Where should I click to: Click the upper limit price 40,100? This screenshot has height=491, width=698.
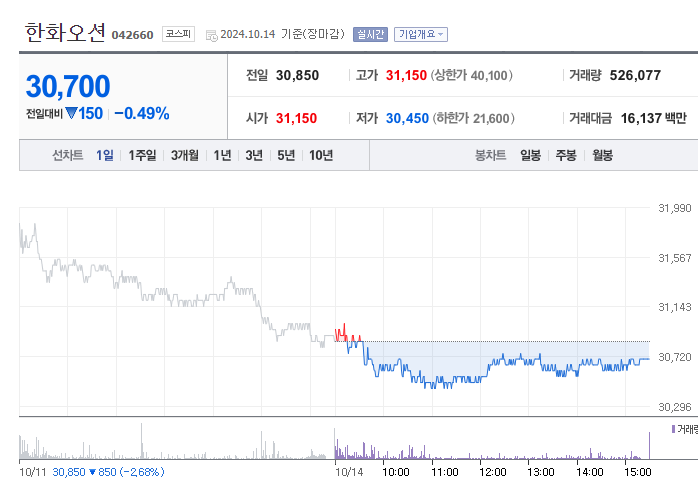click(x=489, y=75)
